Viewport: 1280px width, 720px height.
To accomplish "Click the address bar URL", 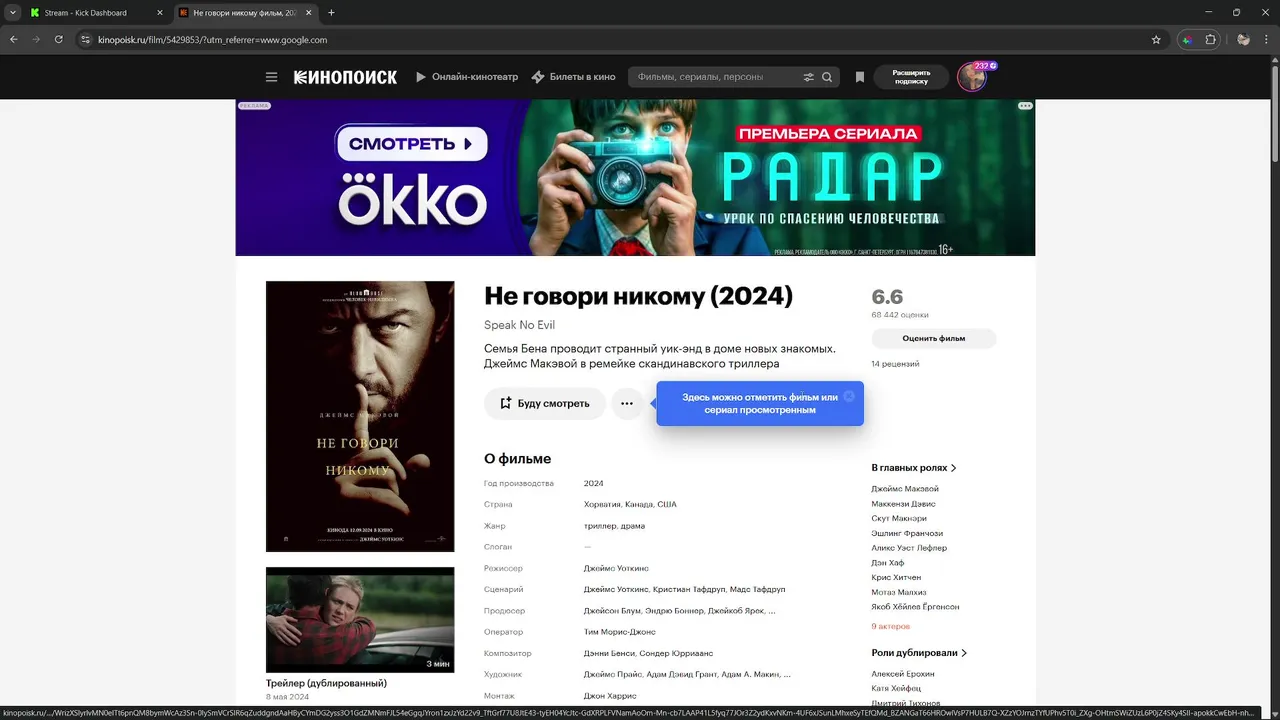I will 213,40.
